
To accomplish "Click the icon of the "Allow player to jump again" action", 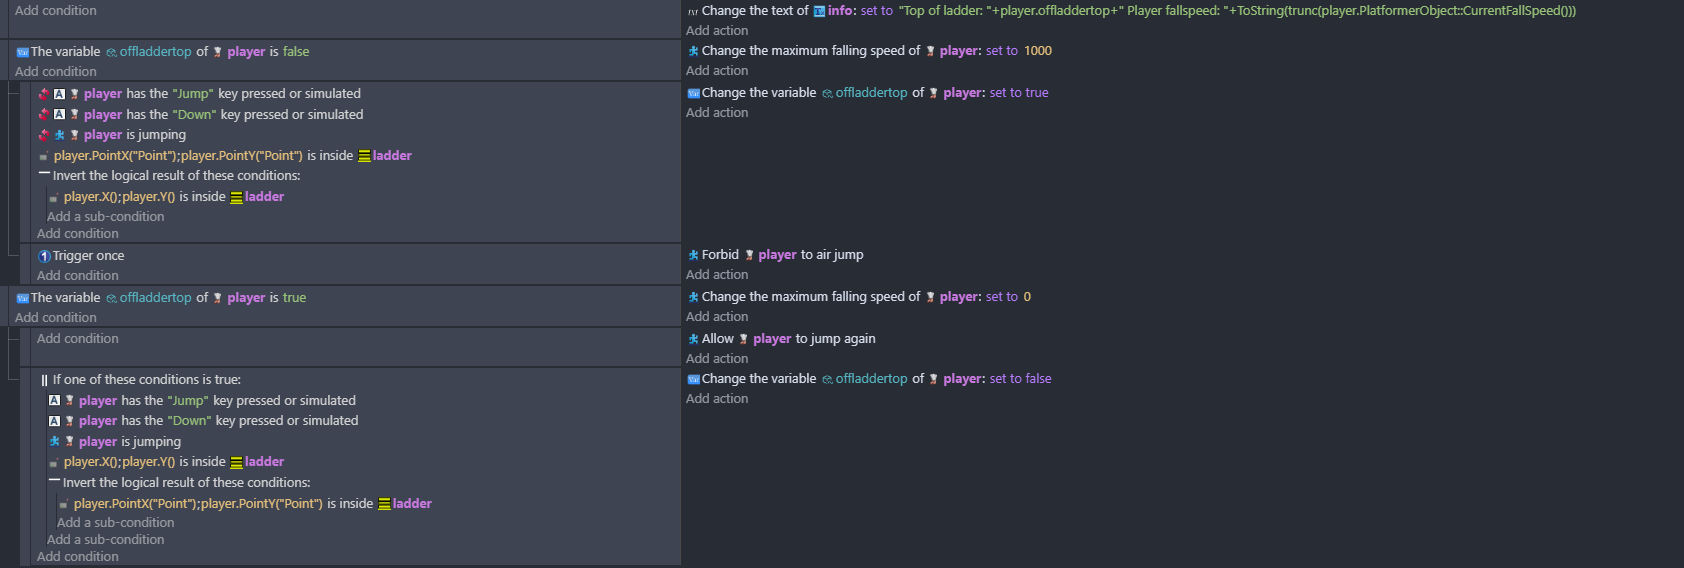I will (693, 339).
